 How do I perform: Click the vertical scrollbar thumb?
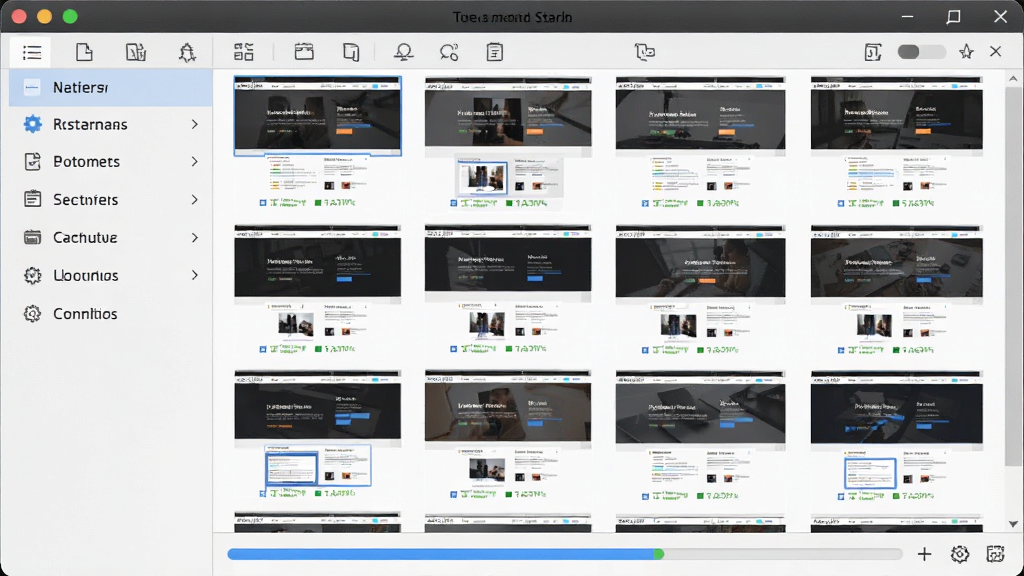point(1013,276)
